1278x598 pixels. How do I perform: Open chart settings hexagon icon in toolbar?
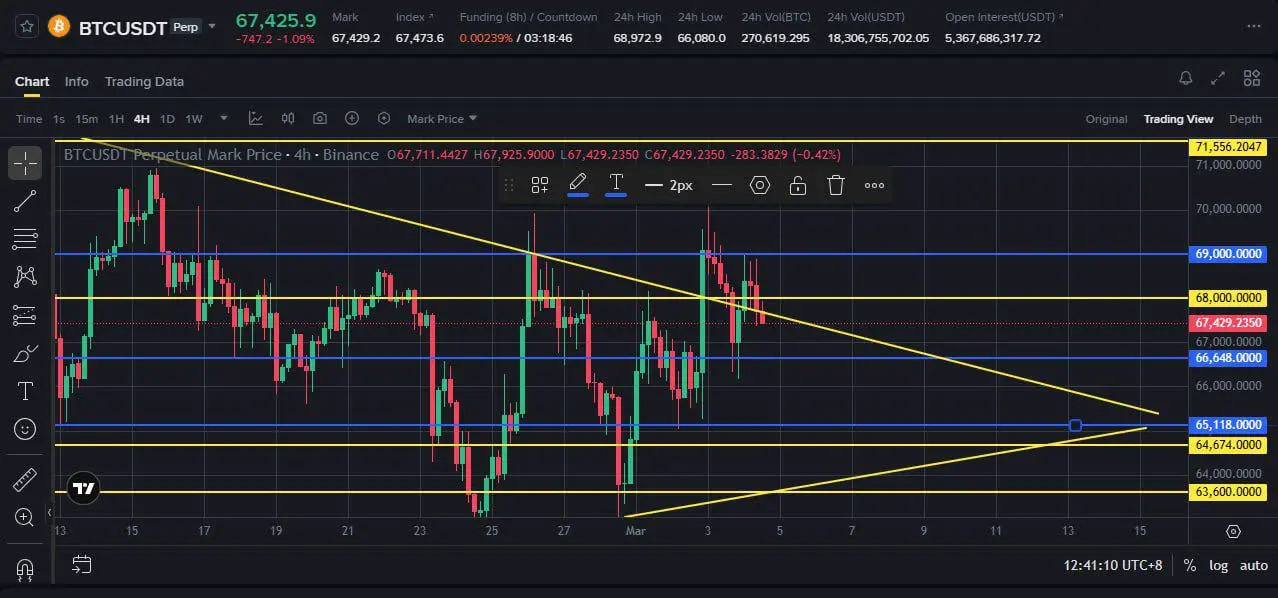(x=384, y=118)
